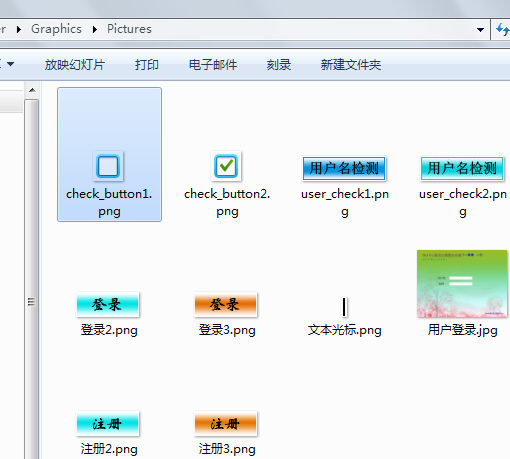Click the check_button2.png file name
The width and height of the screenshot is (510, 459).
point(227,203)
